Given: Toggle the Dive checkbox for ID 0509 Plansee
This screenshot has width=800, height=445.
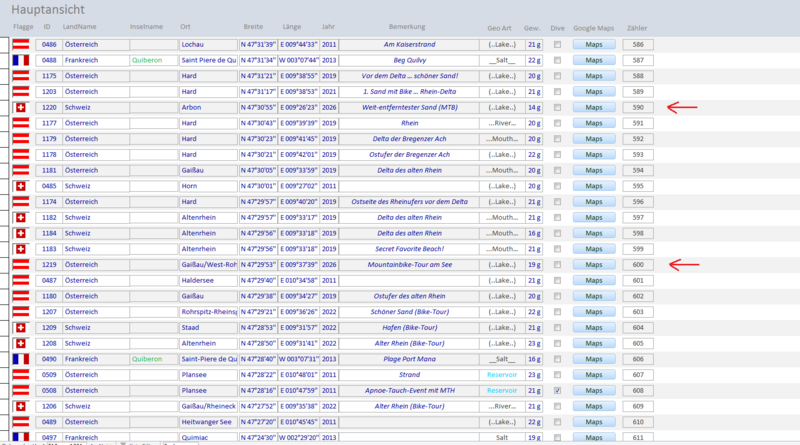Looking at the screenshot, I should coord(558,375).
